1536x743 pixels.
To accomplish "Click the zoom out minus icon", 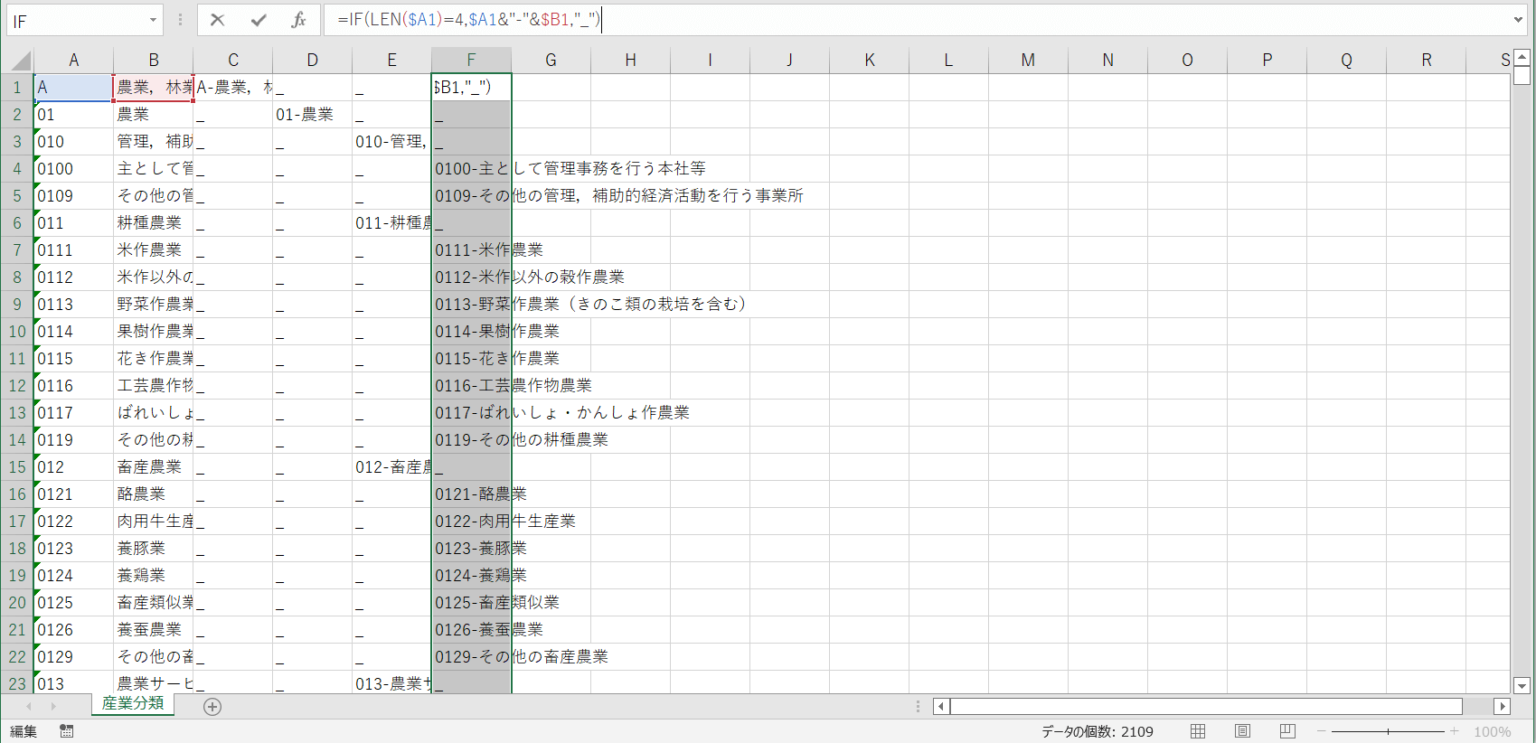I will 1322,732.
